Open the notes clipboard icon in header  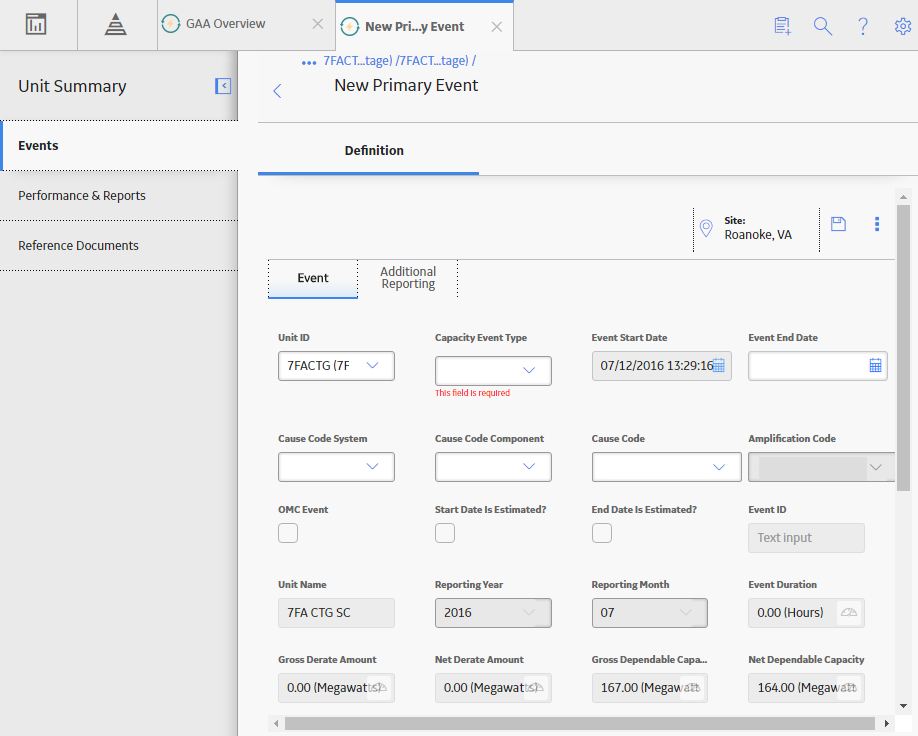click(783, 26)
